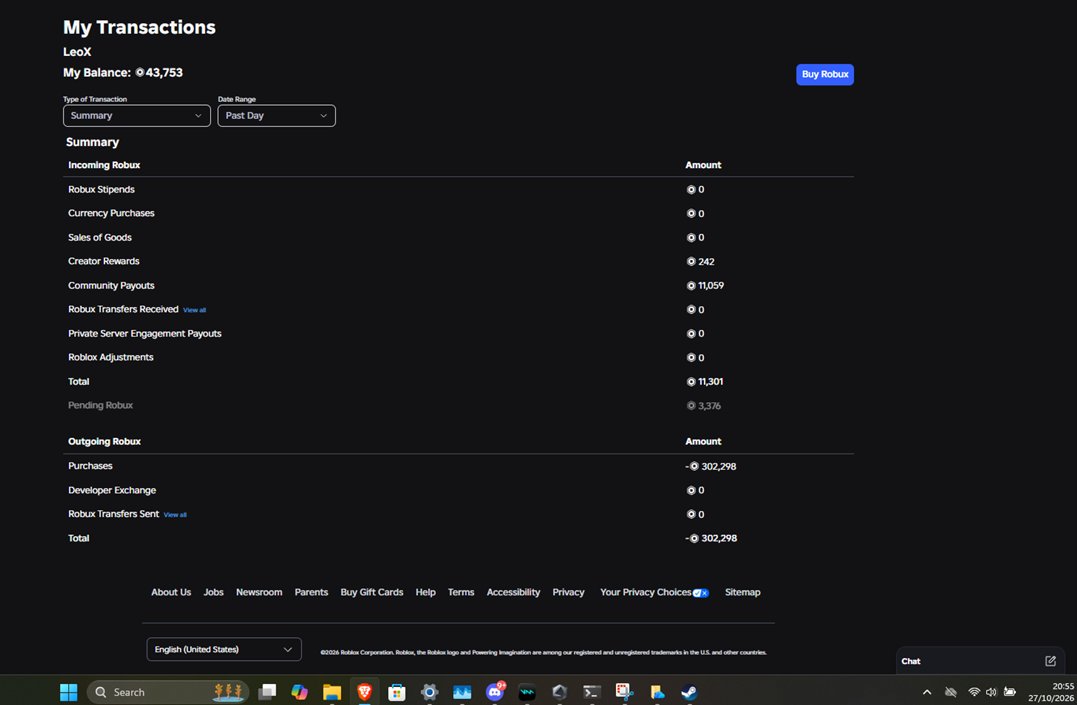
Task: Click the Robux Stipends row label
Action: (101, 189)
